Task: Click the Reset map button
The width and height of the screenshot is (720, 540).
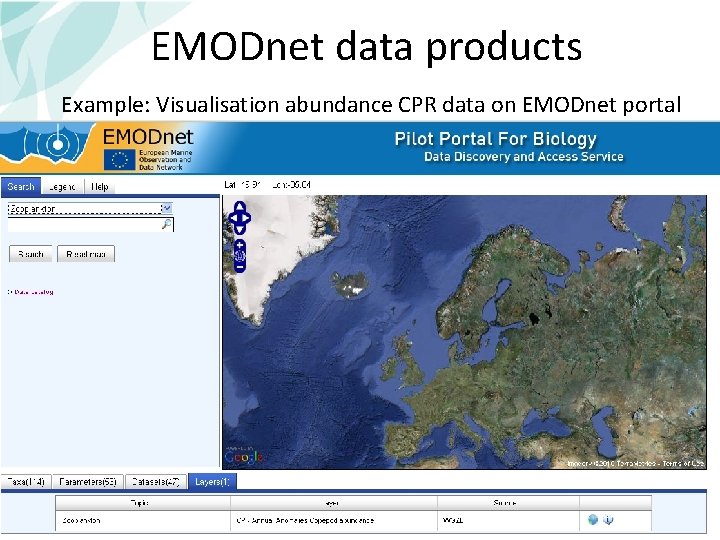Action: coord(86,254)
